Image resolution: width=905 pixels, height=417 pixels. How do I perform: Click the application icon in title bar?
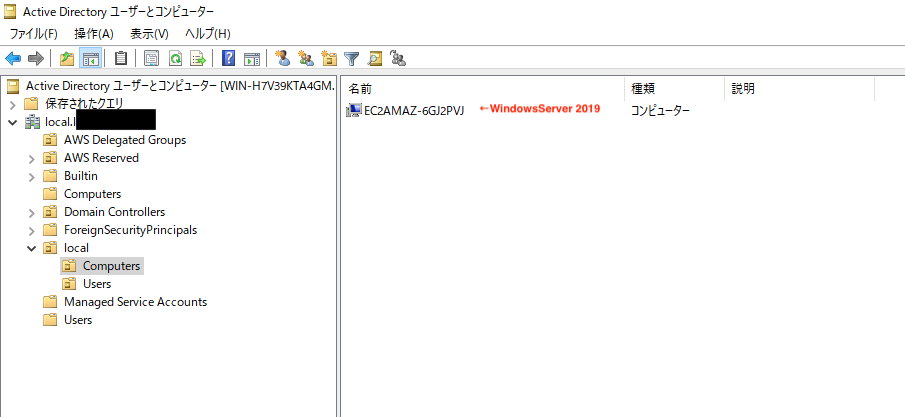pos(10,11)
